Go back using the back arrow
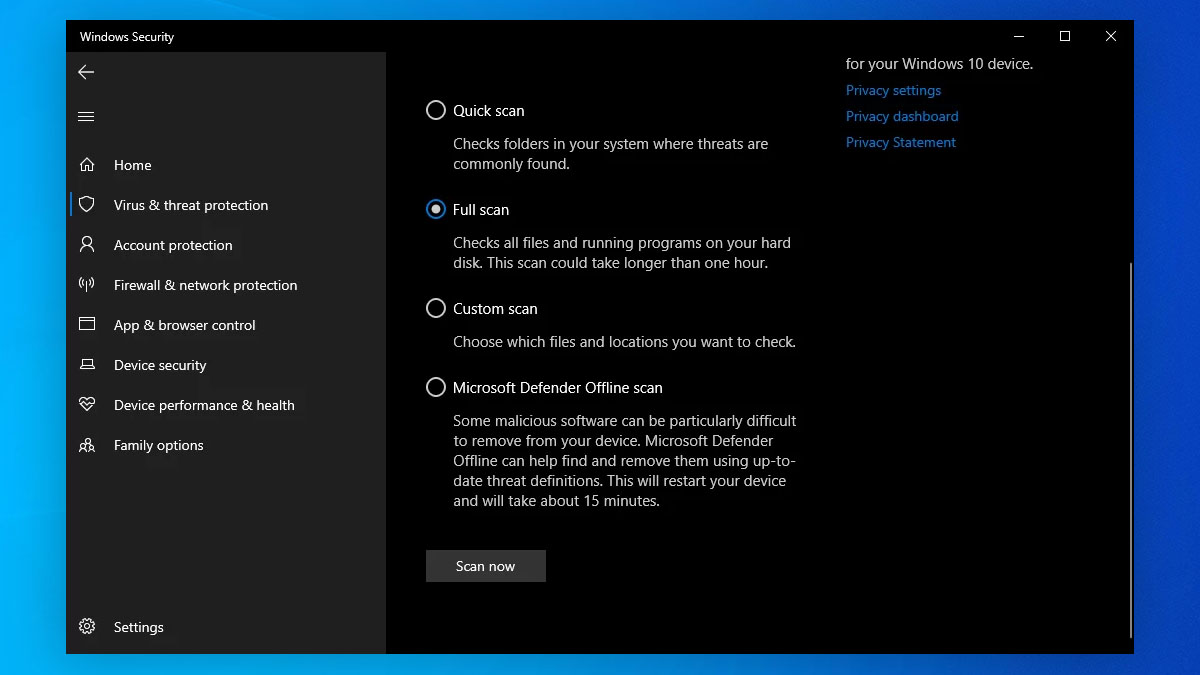This screenshot has height=675, width=1200. pyautogui.click(x=86, y=72)
